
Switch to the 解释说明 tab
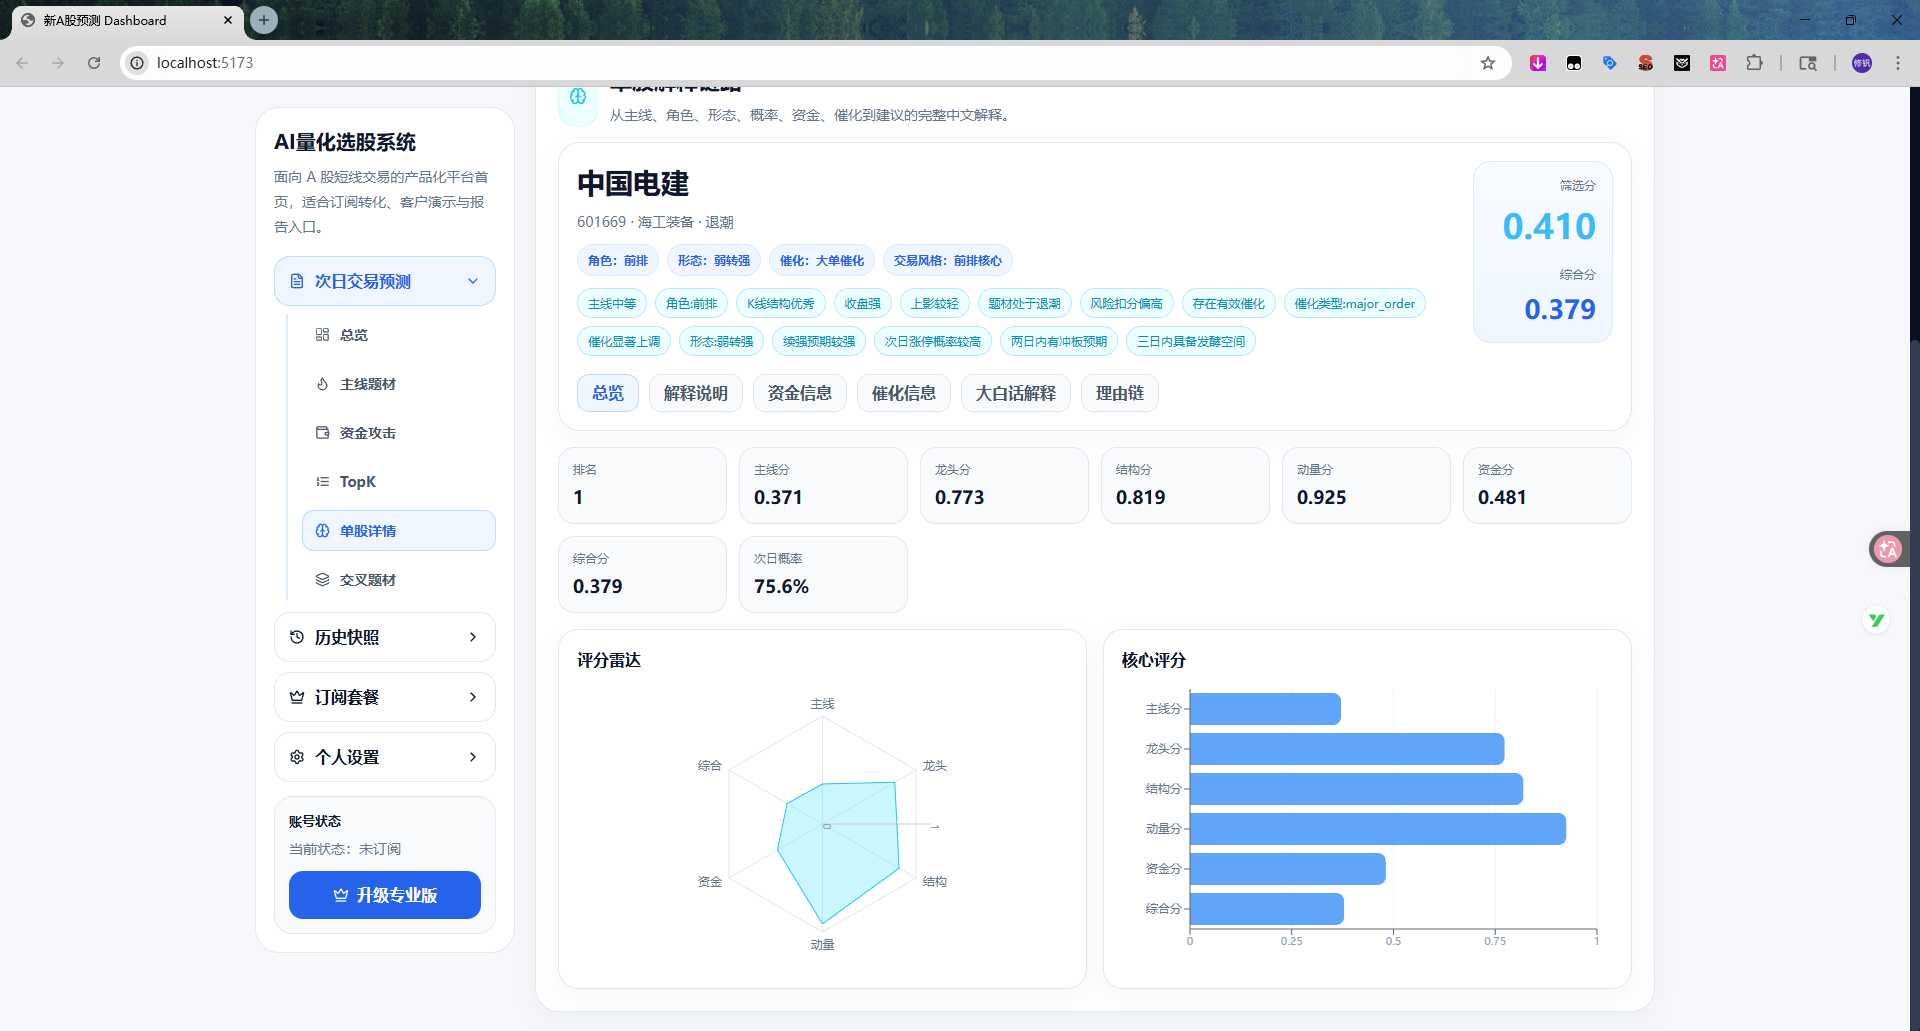point(696,393)
